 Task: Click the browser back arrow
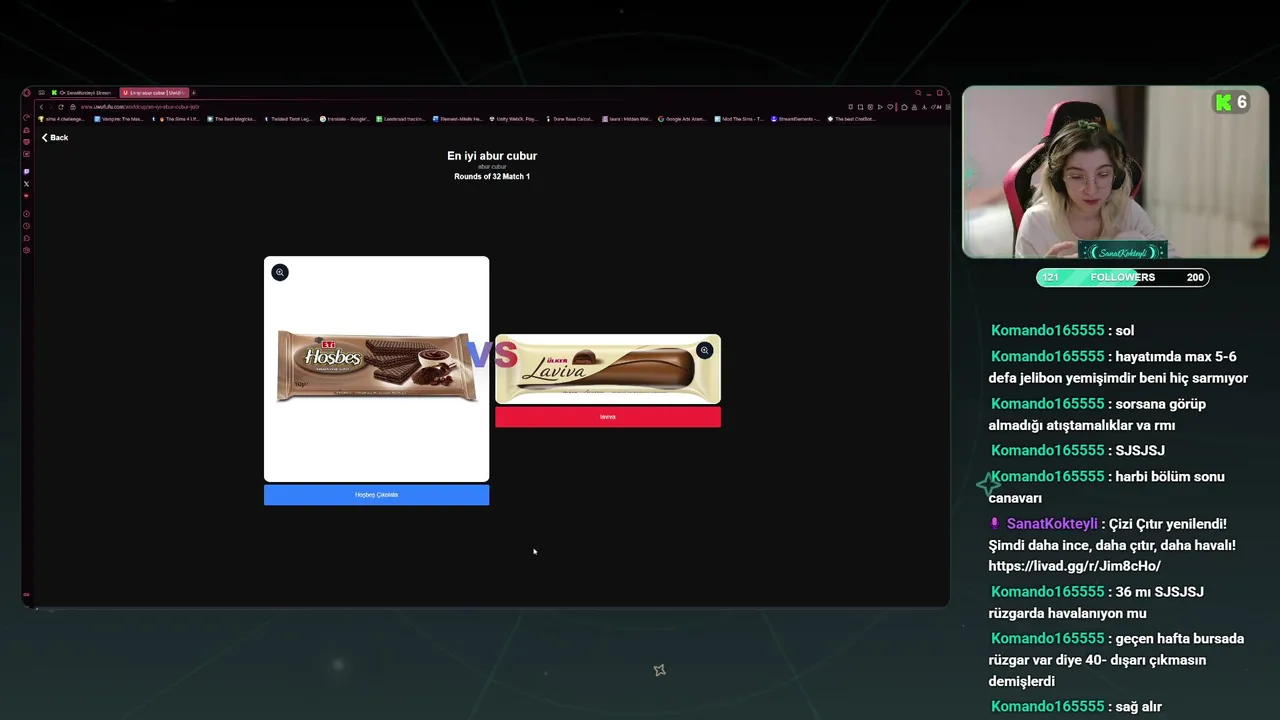point(41,107)
